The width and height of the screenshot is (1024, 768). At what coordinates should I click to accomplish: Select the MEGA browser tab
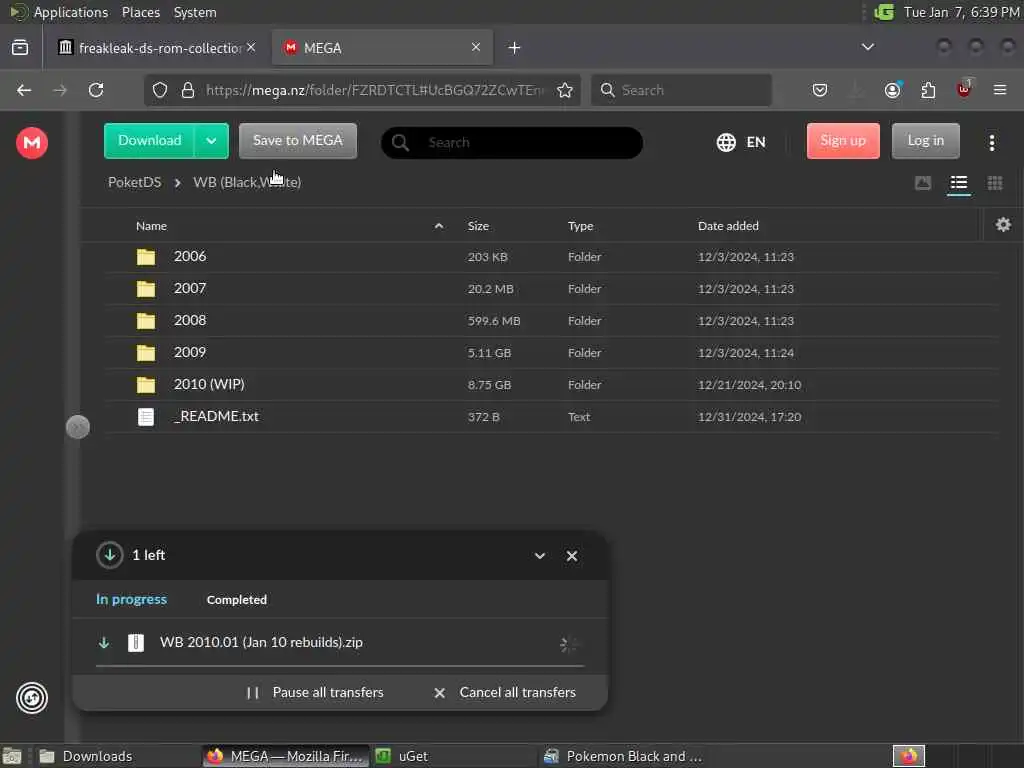382,48
